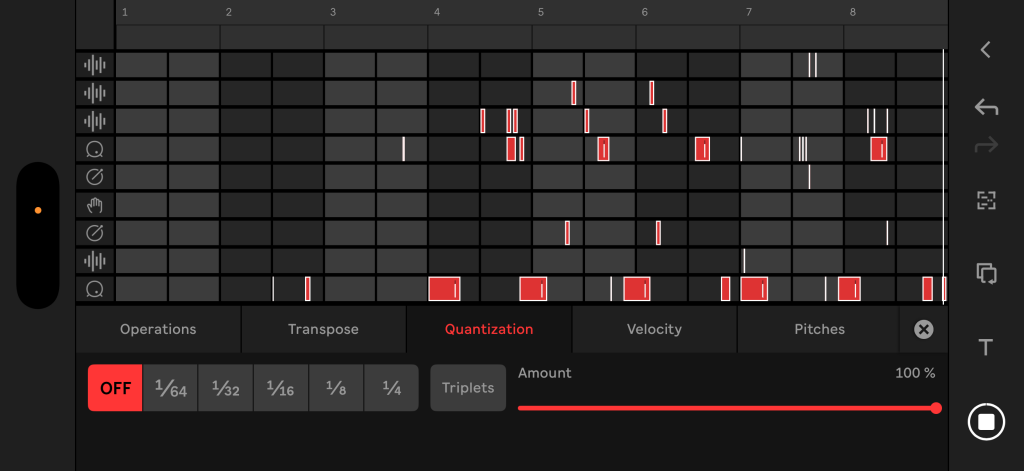Select the eighth track's waveform icon
This screenshot has width=1024, height=471.
coord(95,261)
